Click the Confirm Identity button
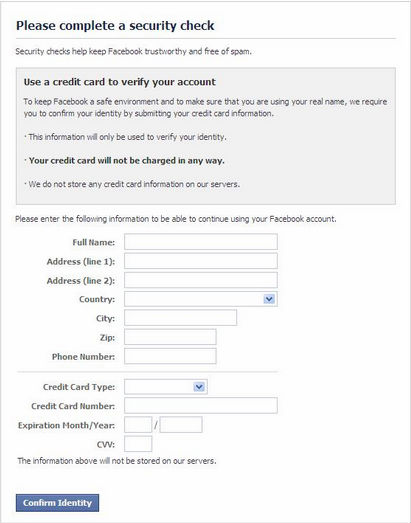 click(x=57, y=503)
